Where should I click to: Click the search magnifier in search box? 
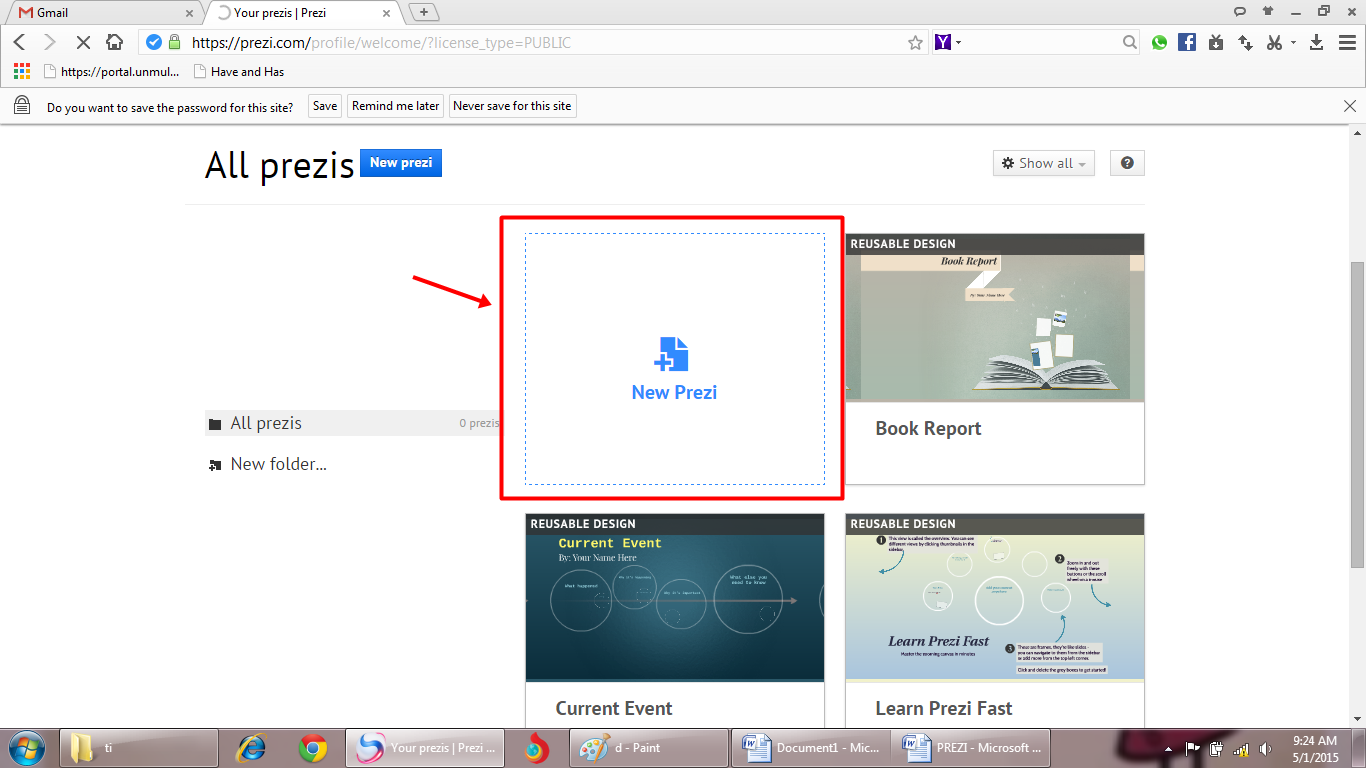(x=1130, y=42)
